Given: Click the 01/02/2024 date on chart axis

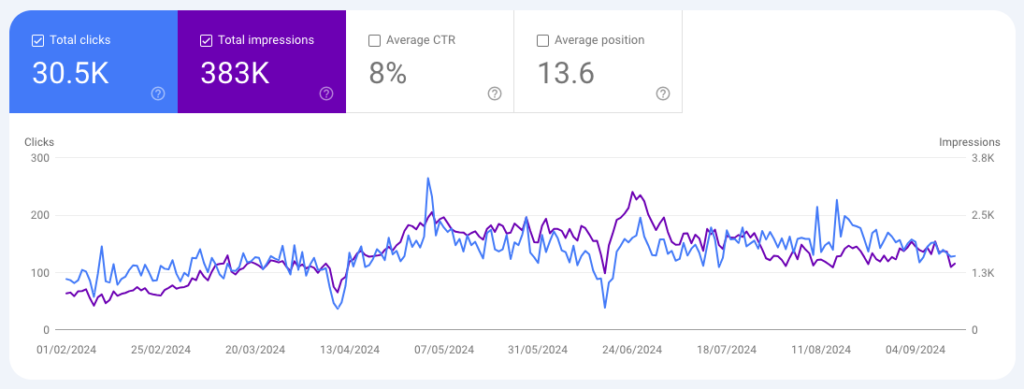Looking at the screenshot, I should tap(66, 350).
